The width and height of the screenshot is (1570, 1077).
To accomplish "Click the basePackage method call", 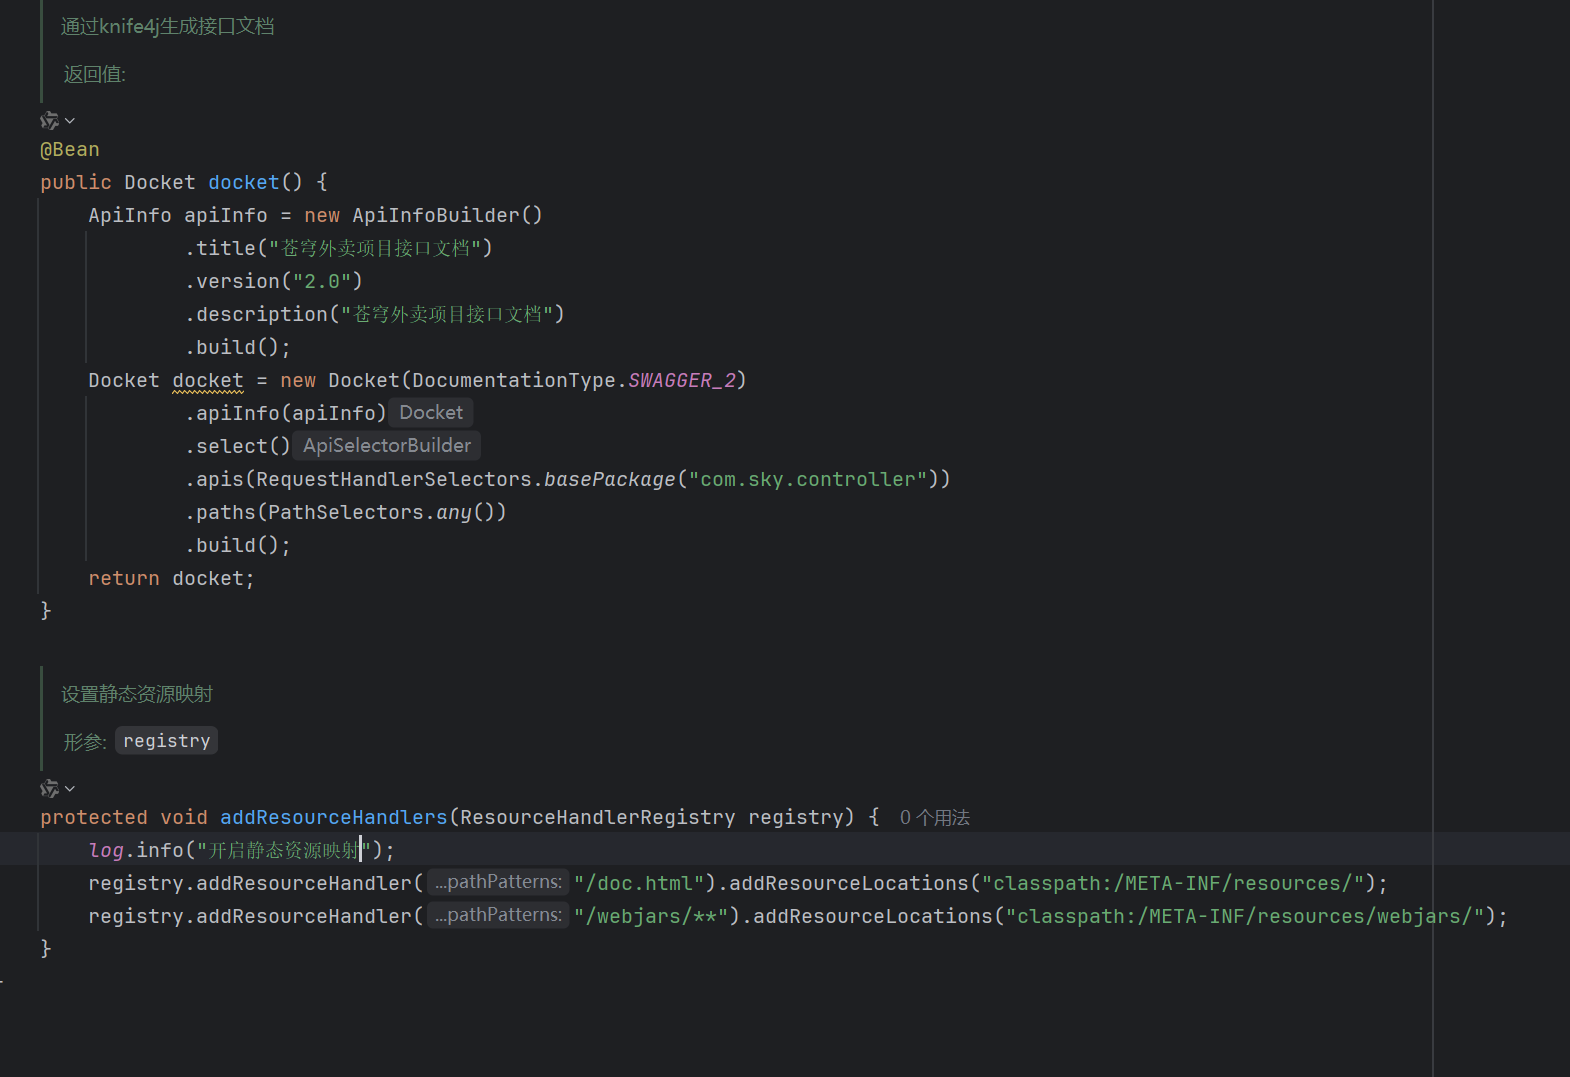I will point(609,480).
